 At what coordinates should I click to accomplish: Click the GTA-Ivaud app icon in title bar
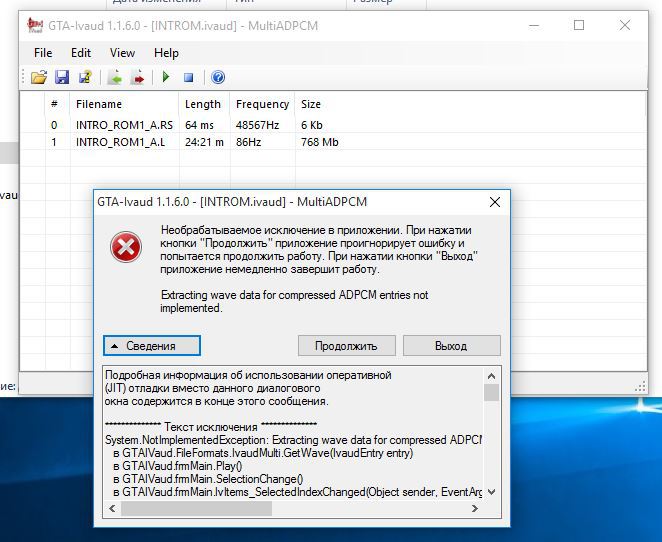tap(35, 25)
